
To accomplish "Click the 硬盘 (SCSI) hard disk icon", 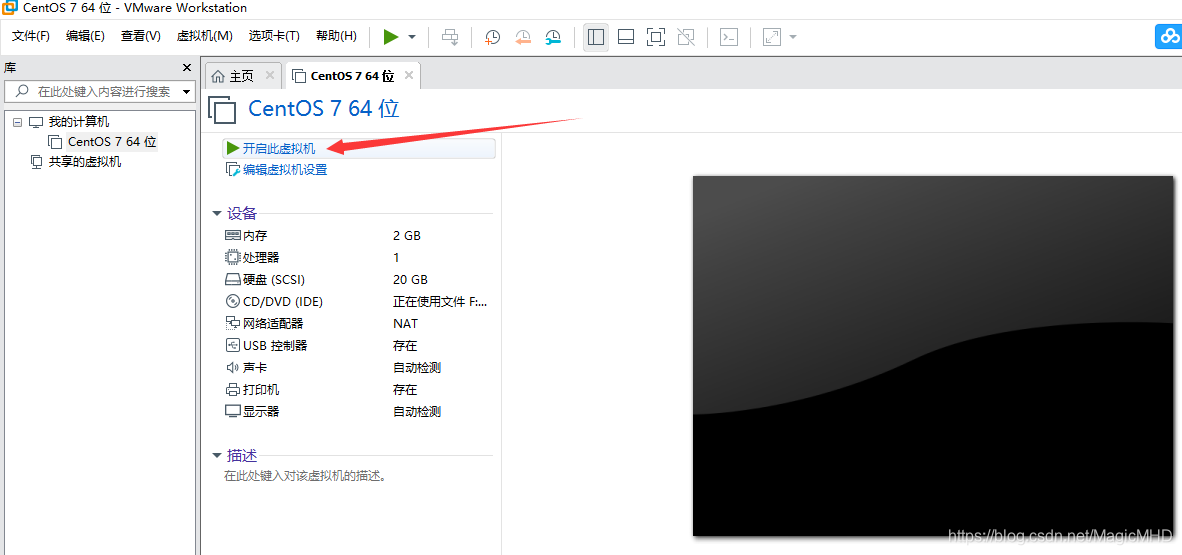I will coord(233,280).
